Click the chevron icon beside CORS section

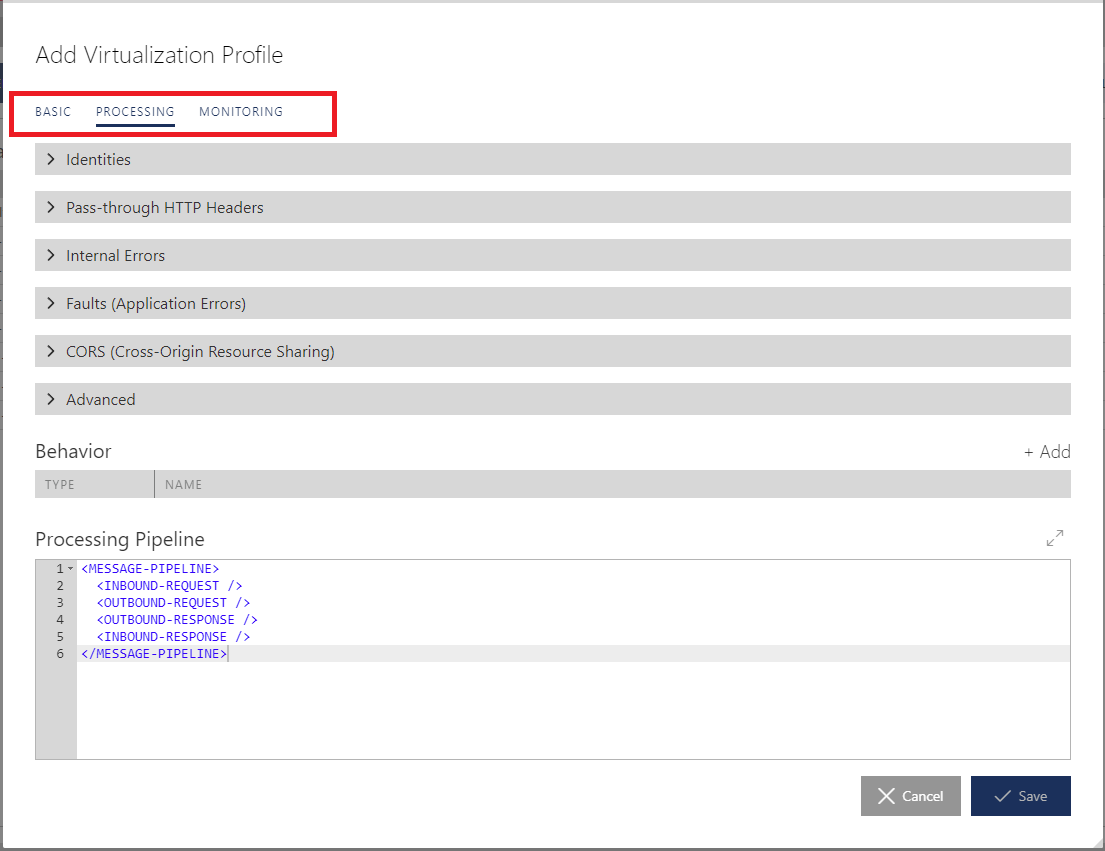(51, 351)
